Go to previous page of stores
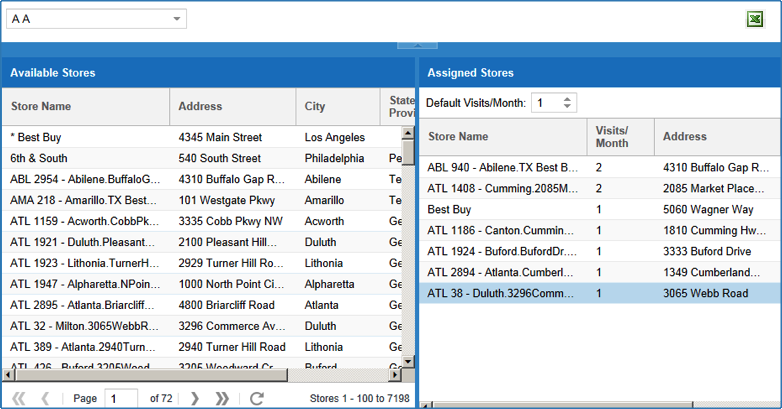 pos(45,399)
